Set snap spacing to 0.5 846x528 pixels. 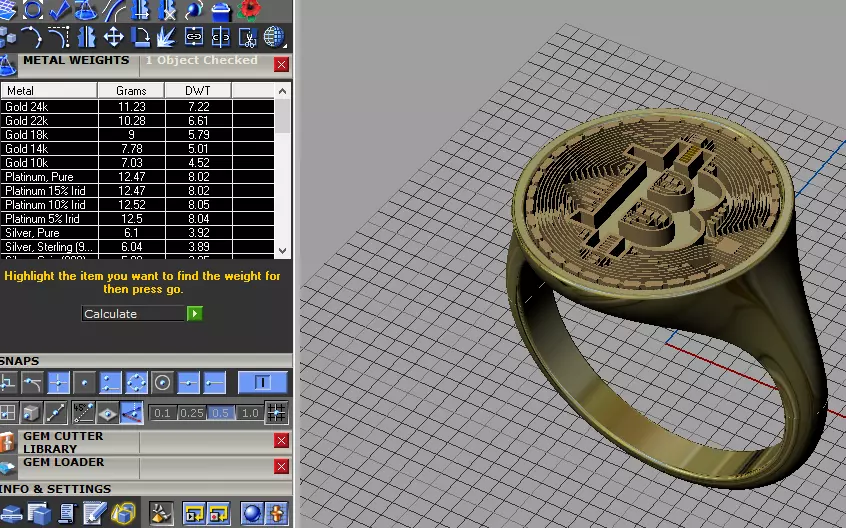[221, 413]
